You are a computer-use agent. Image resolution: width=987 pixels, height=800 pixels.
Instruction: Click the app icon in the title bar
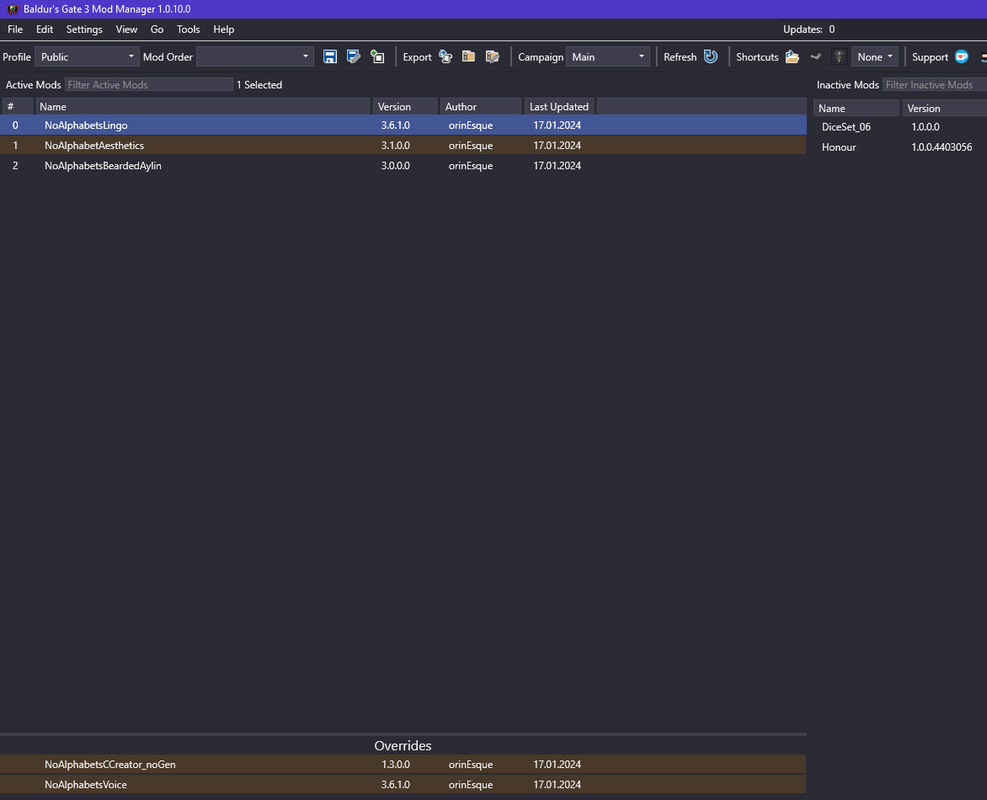12,9
